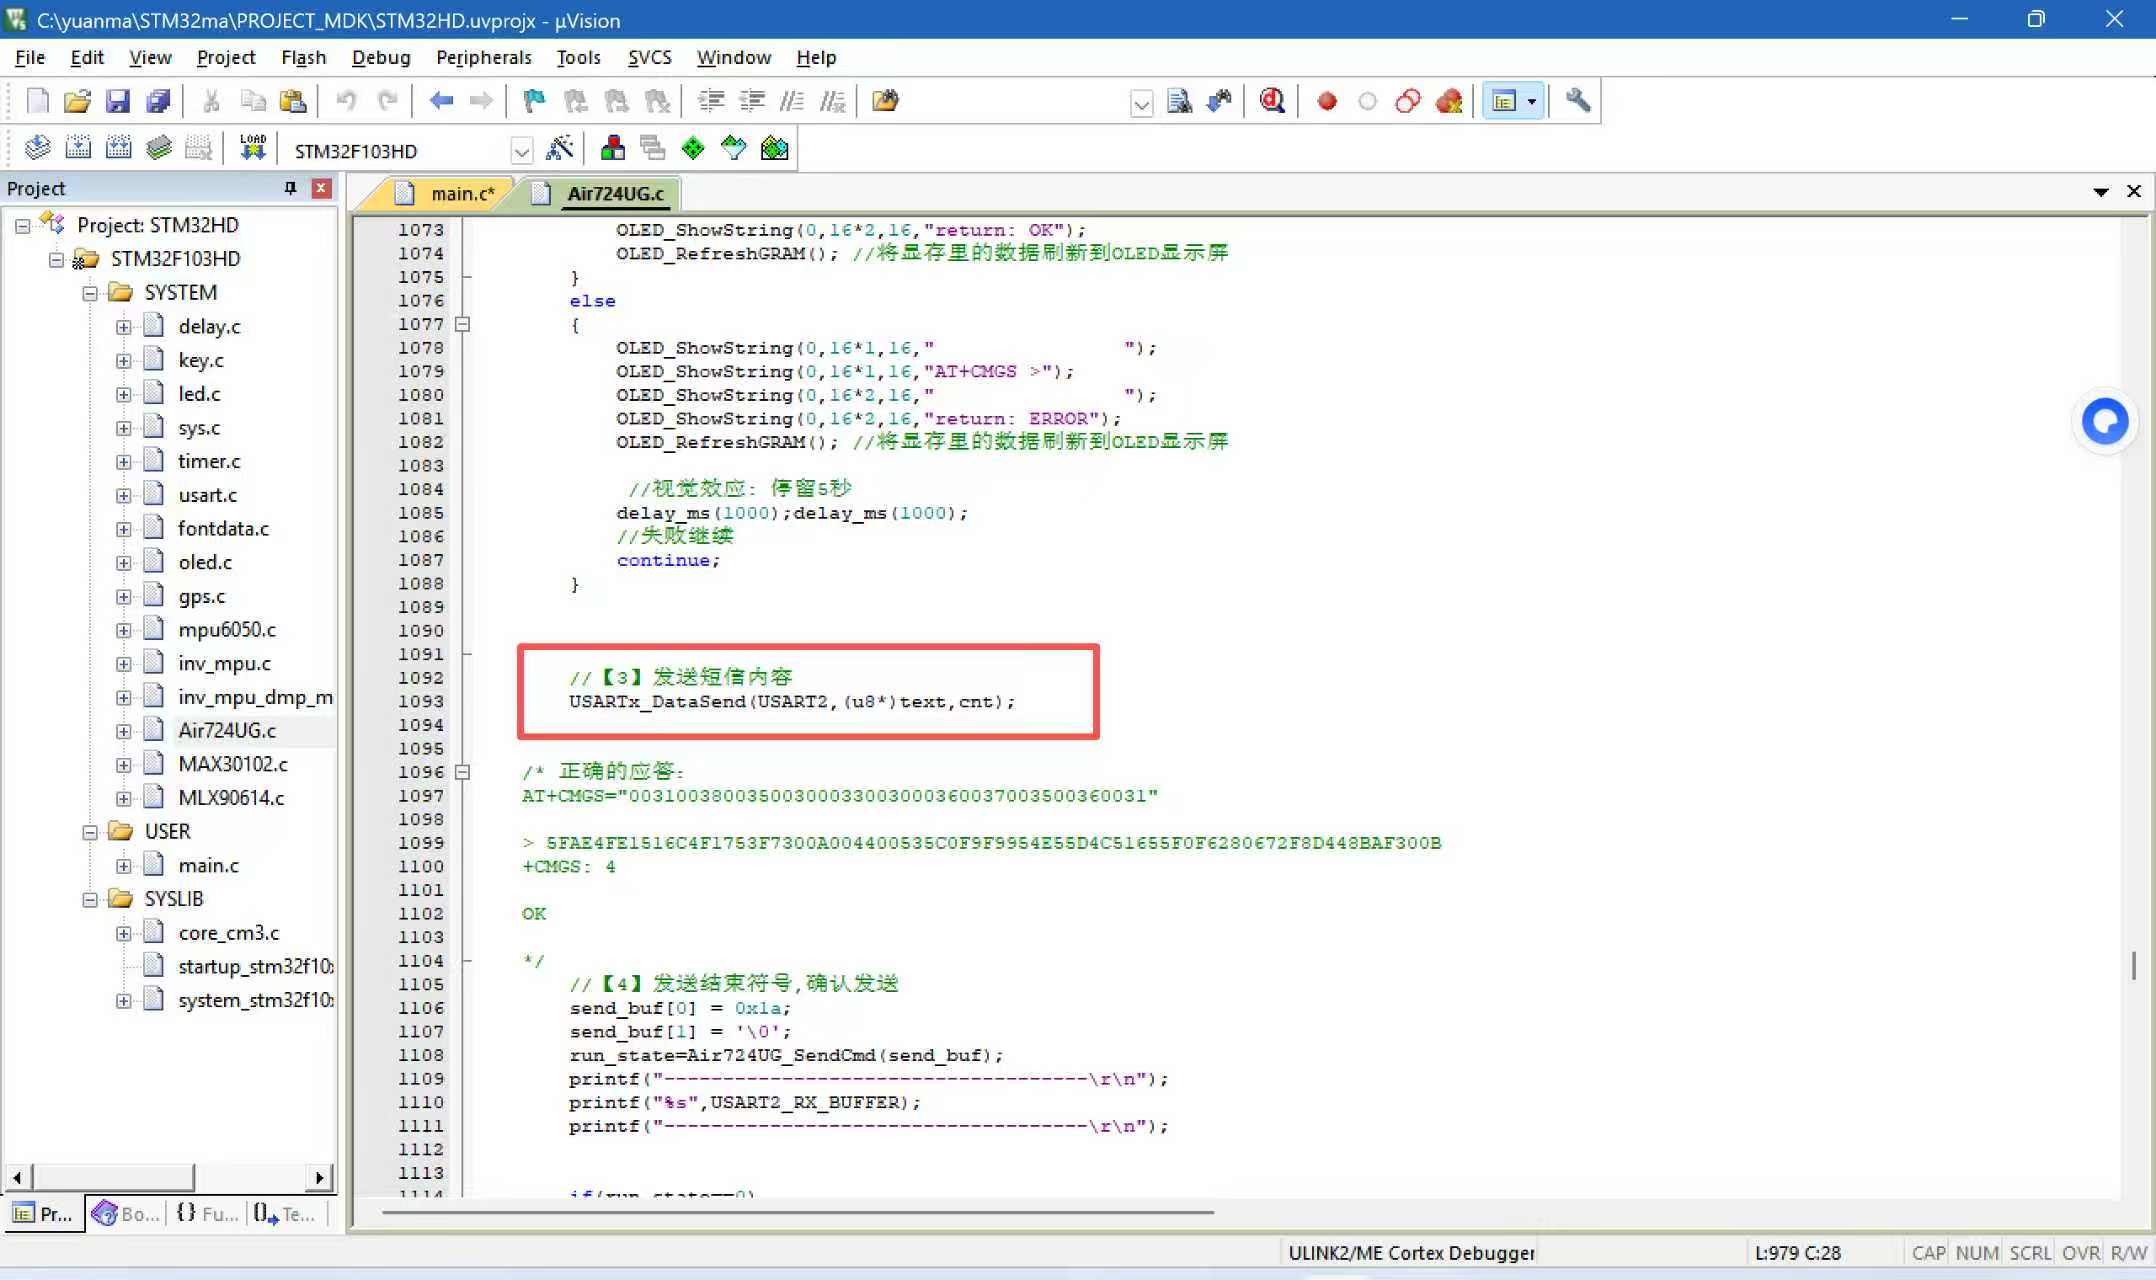
Task: Collapse the comment fold at line 1096
Action: pyautogui.click(x=462, y=772)
